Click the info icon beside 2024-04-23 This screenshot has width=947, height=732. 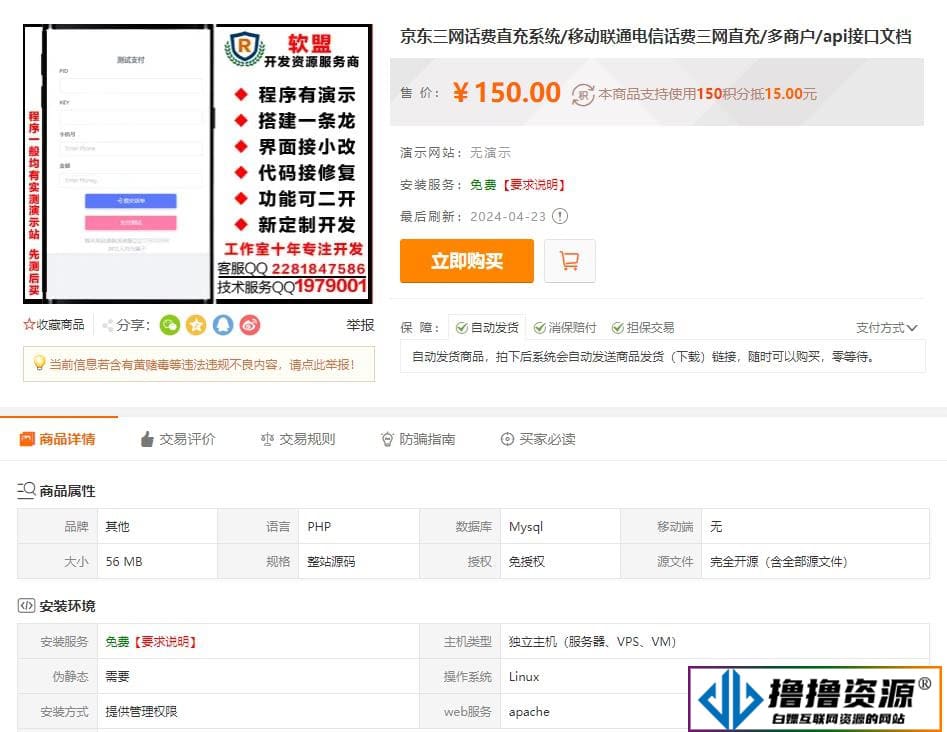[560, 216]
